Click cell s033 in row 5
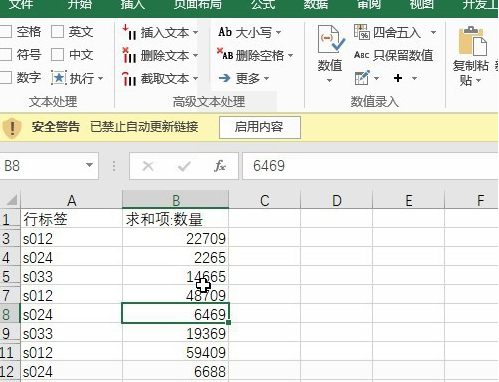 pyautogui.click(x=71, y=276)
